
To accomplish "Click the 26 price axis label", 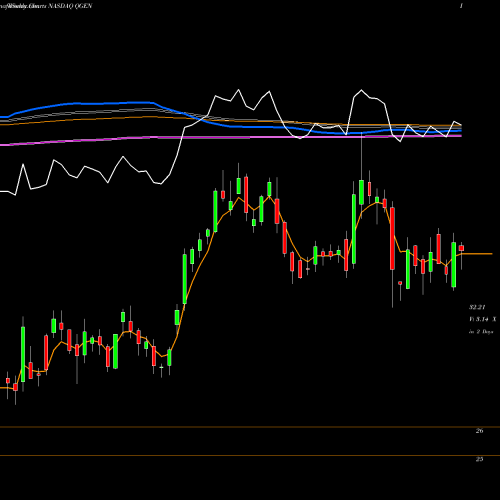I will coord(479,431).
